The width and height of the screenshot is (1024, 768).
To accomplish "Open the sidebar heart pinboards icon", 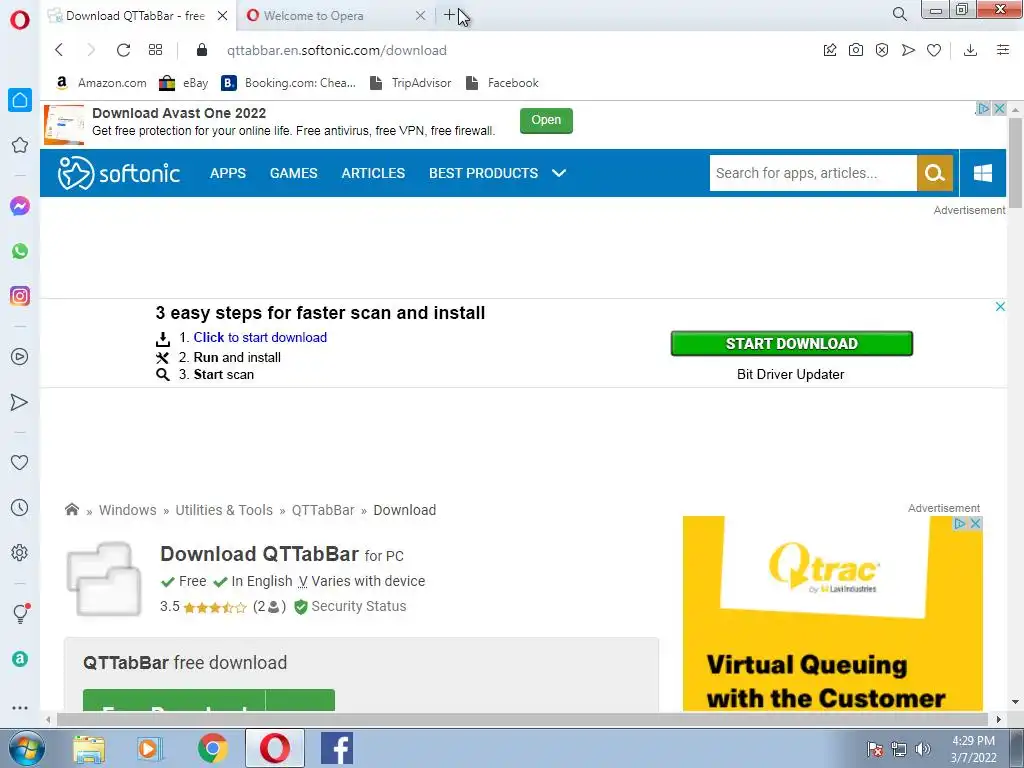I will pos(20,462).
